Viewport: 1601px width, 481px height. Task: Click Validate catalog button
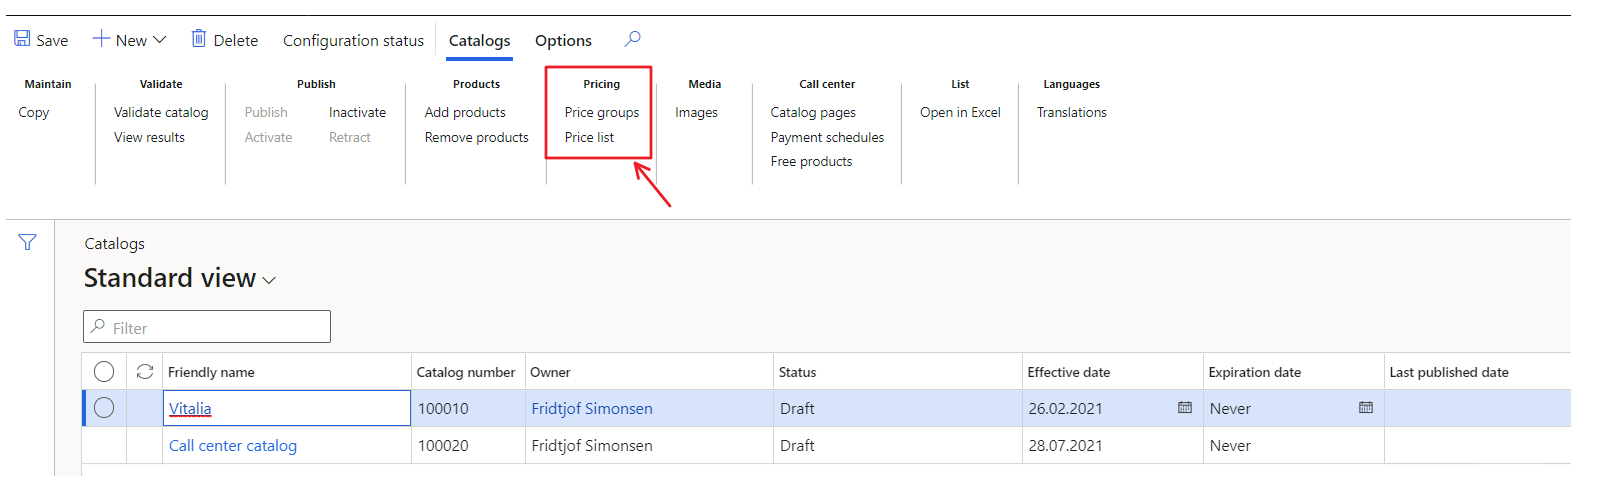coord(161,113)
